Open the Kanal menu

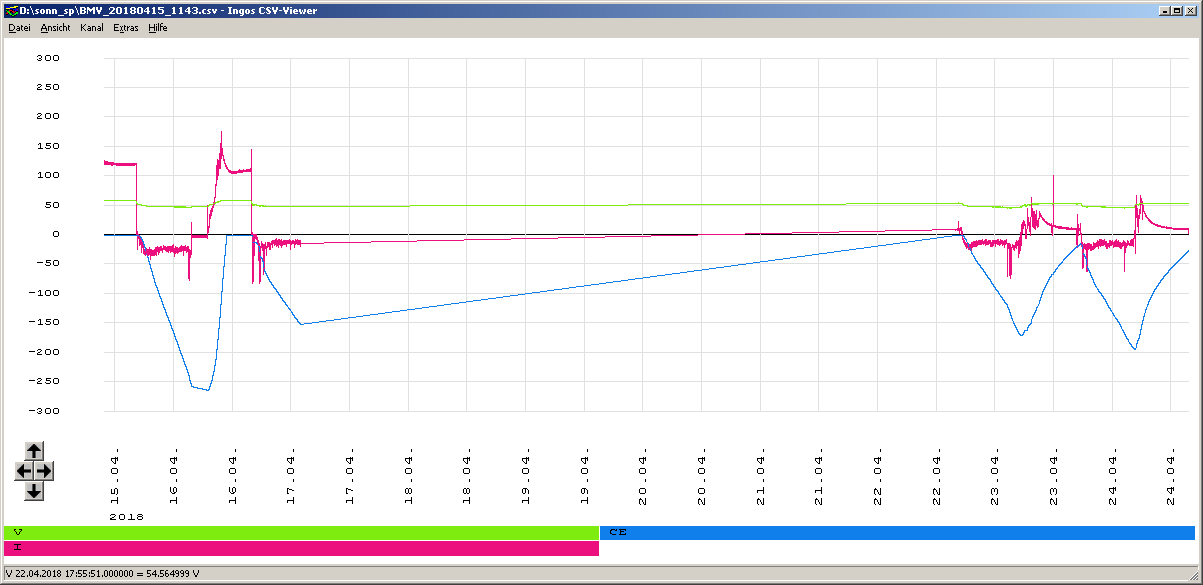(91, 28)
